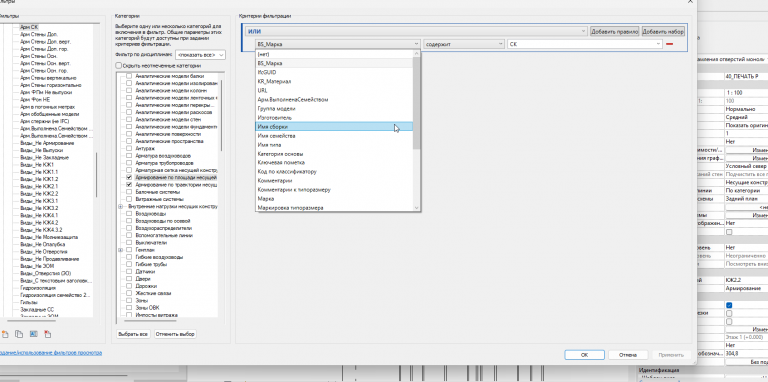Open the содержит operator dropdown
The width and height of the screenshot is (768, 382).
pos(464,44)
